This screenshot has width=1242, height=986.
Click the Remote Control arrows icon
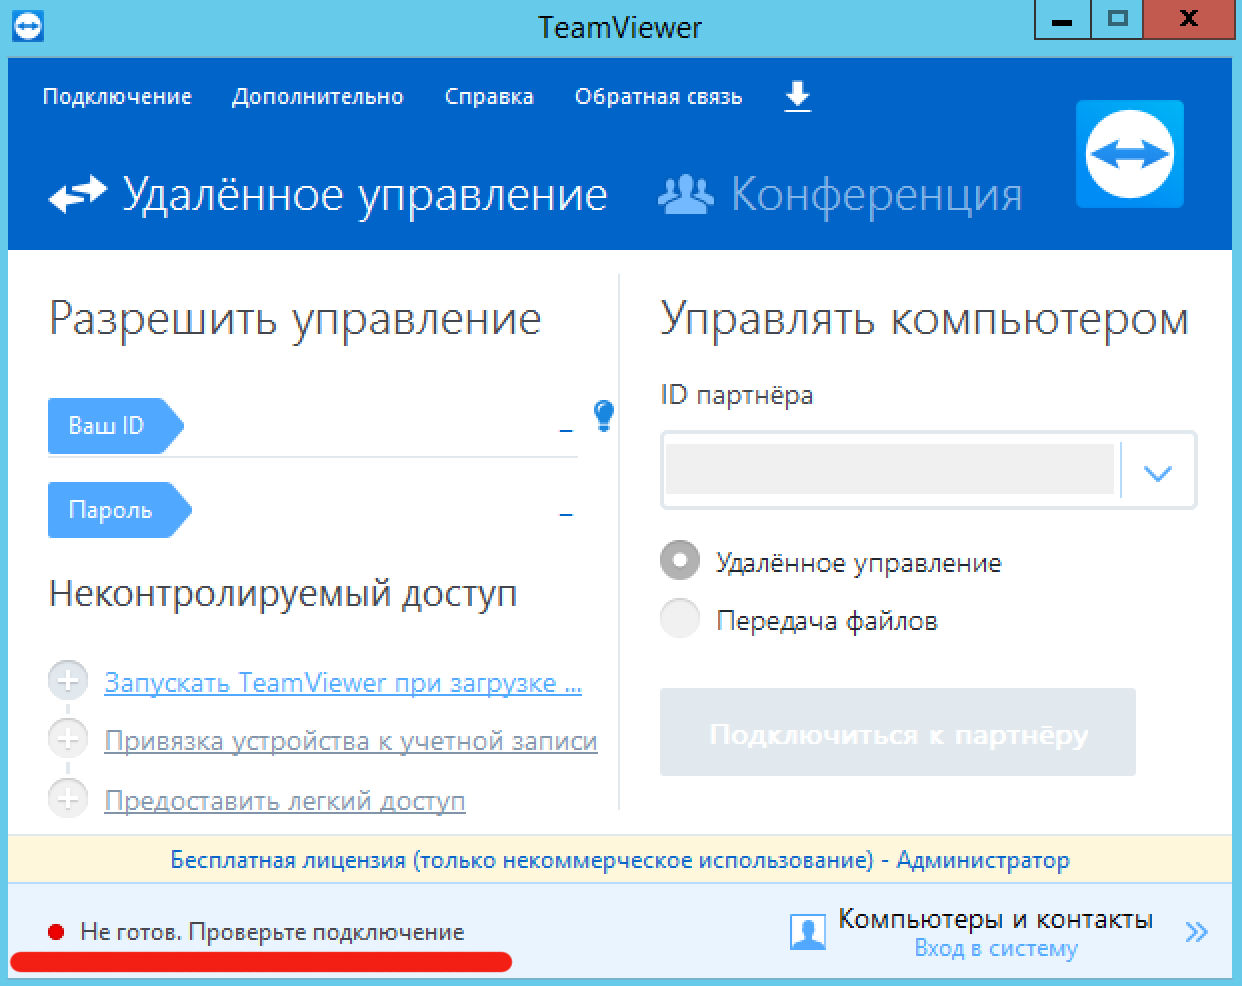77,194
